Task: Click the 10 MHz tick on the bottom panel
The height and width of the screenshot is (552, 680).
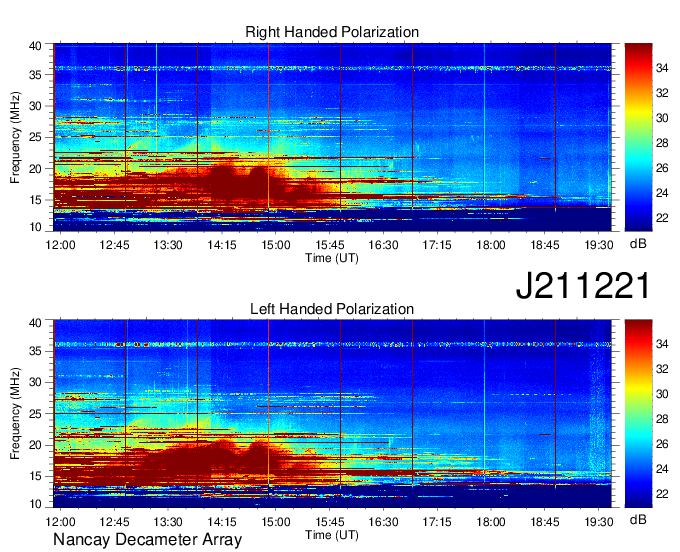Action: tap(35, 504)
